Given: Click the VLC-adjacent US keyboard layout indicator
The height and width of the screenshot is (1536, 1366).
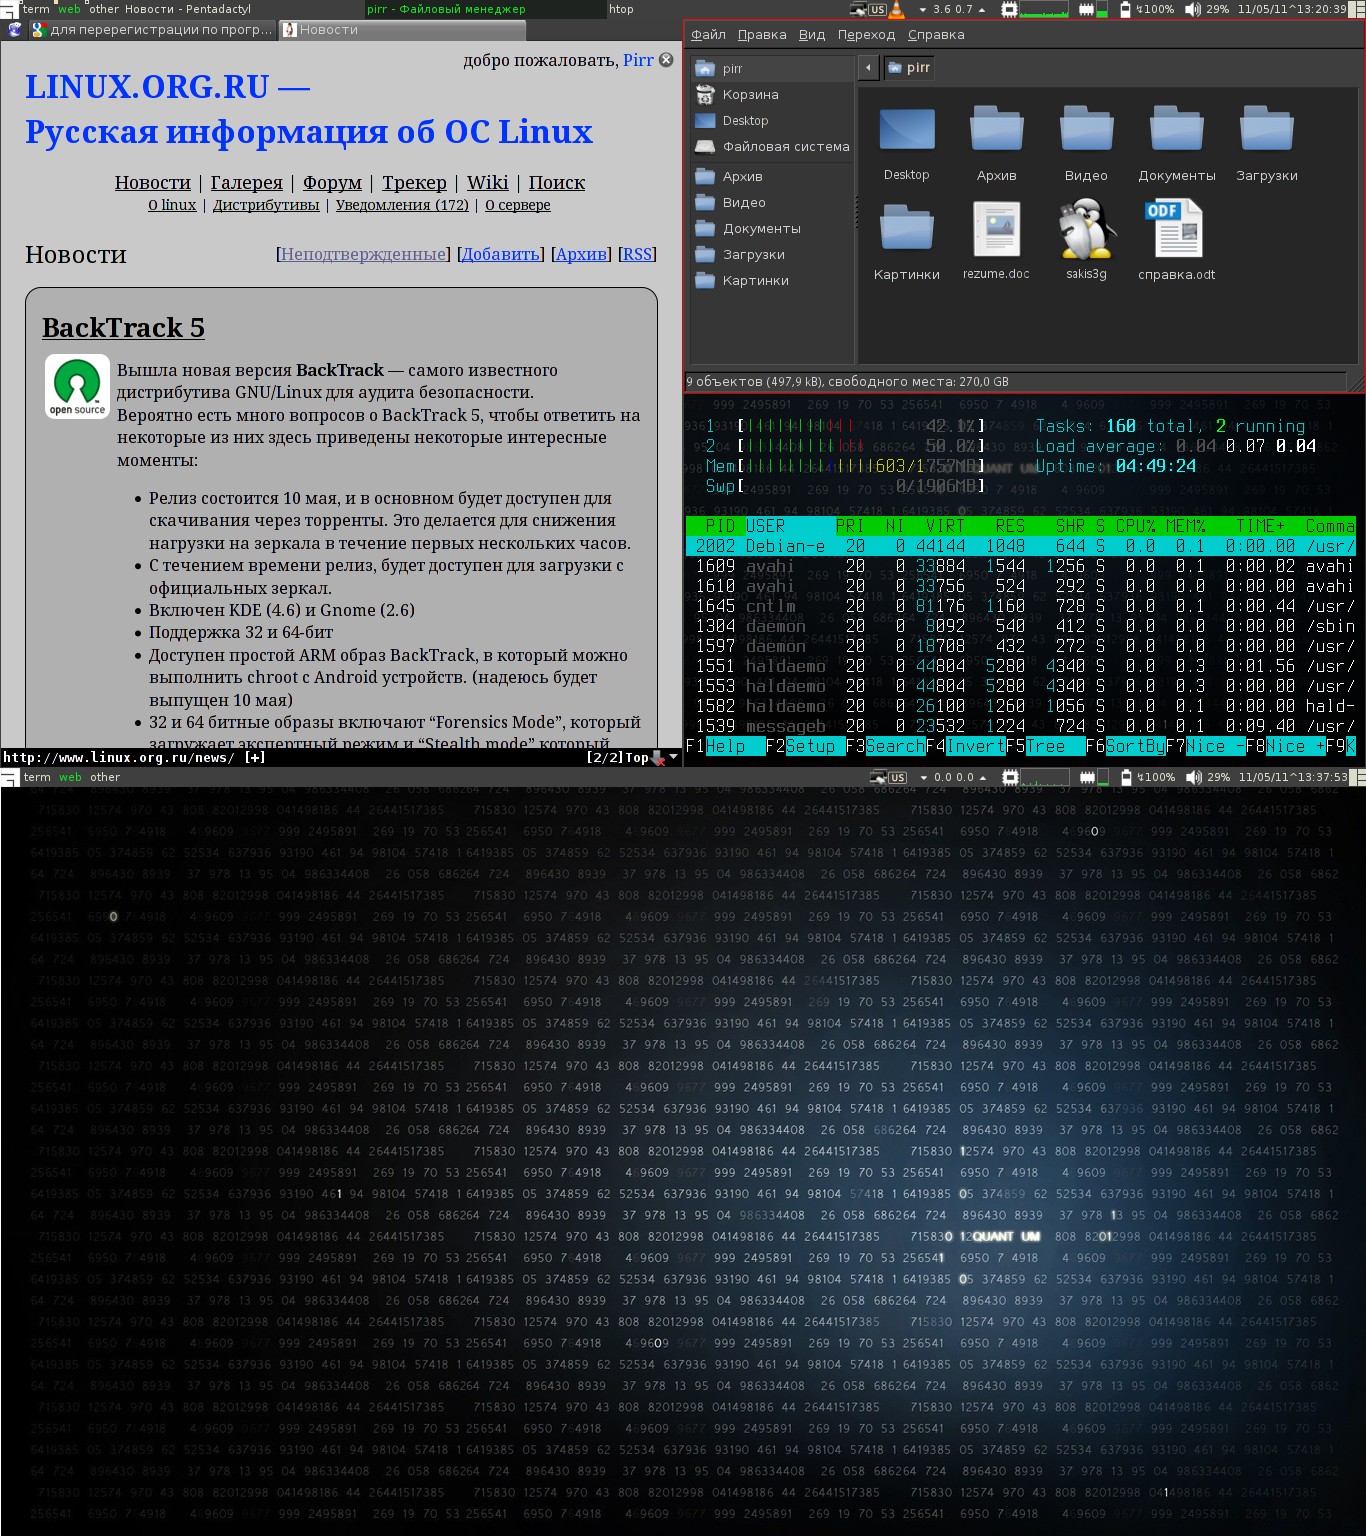Looking at the screenshot, I should (878, 9).
